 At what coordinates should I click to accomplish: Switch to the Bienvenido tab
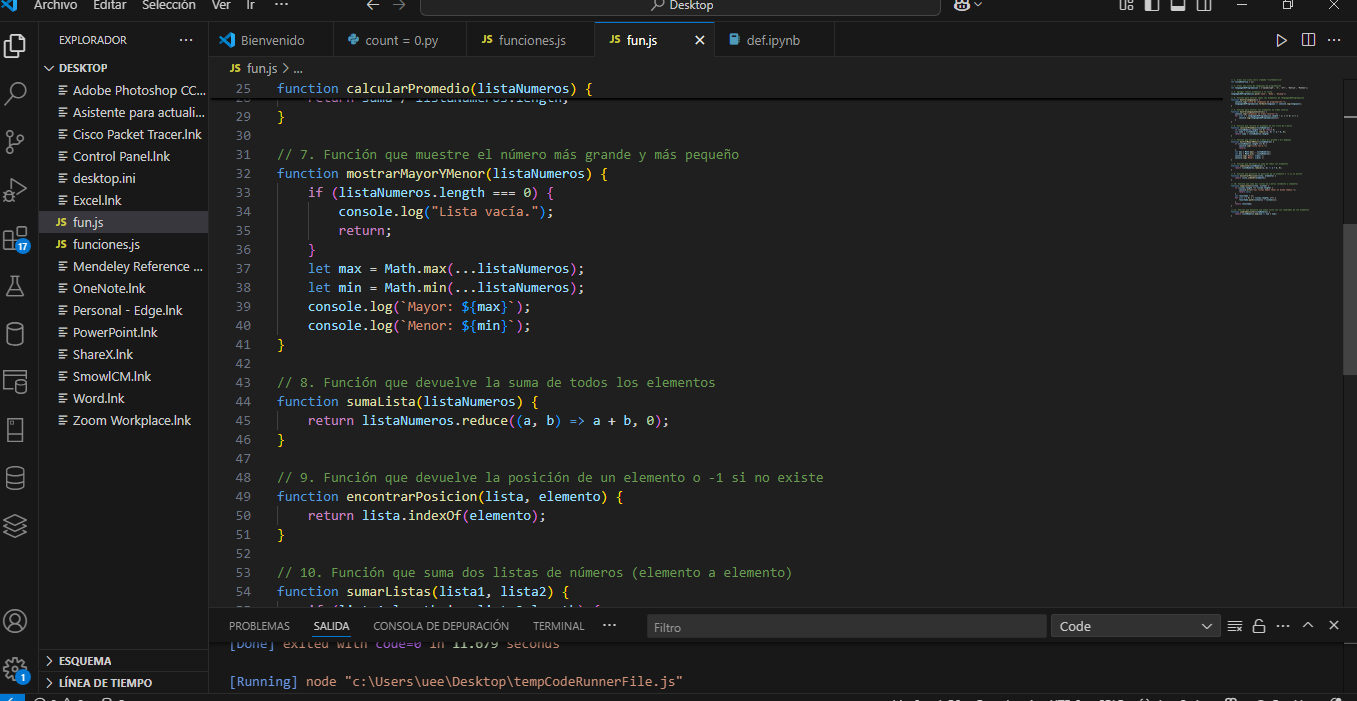coord(271,40)
